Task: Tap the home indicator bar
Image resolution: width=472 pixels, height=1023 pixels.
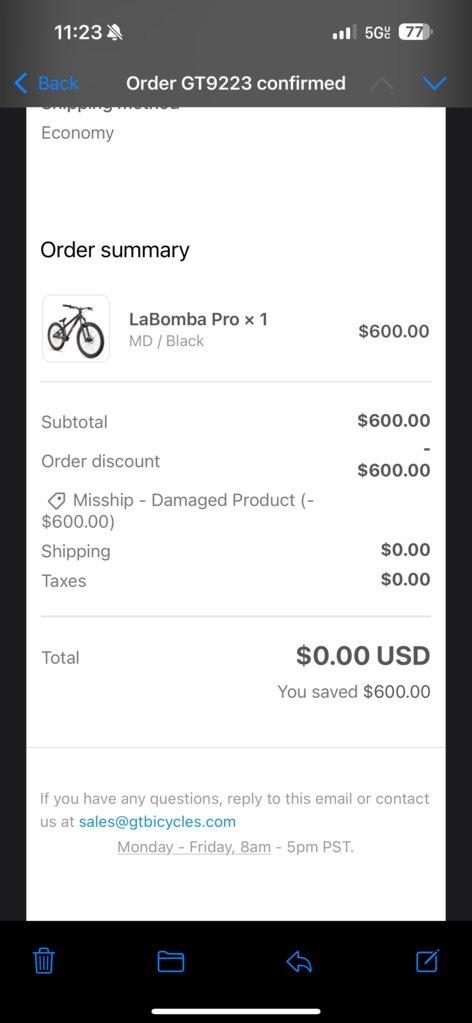Action: (236, 1011)
